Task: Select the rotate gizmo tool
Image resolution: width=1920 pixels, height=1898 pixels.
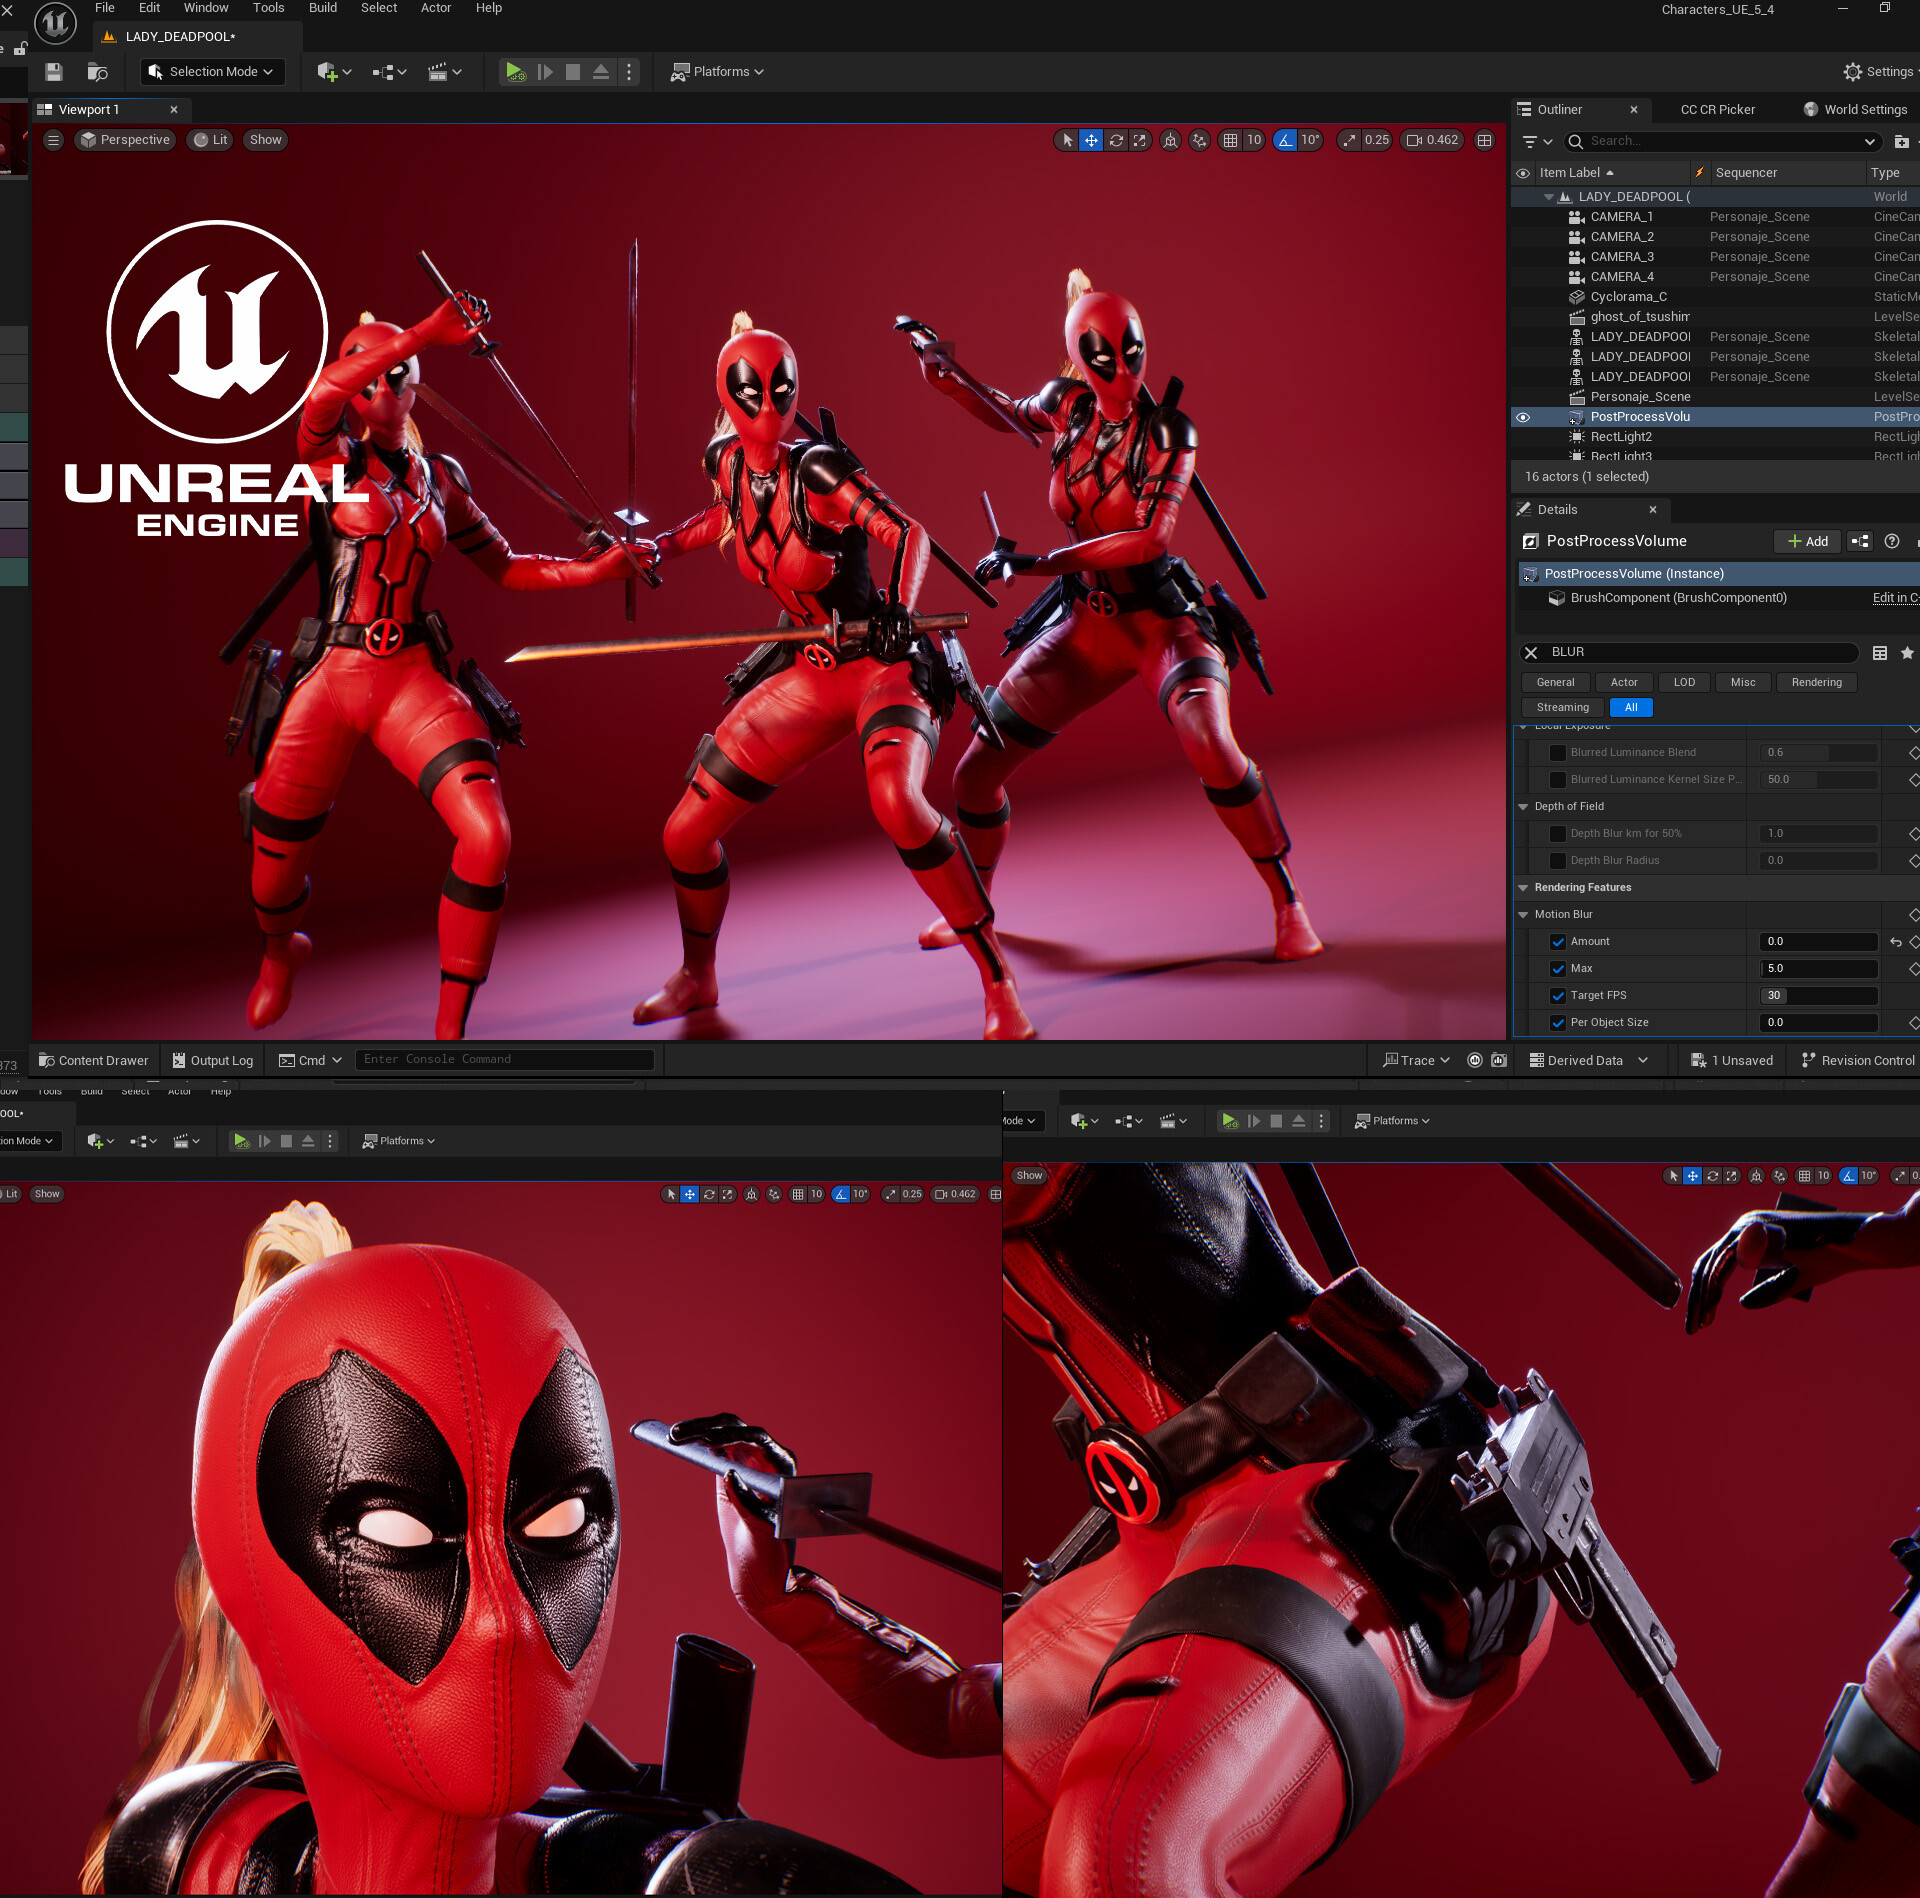Action: click(1116, 140)
